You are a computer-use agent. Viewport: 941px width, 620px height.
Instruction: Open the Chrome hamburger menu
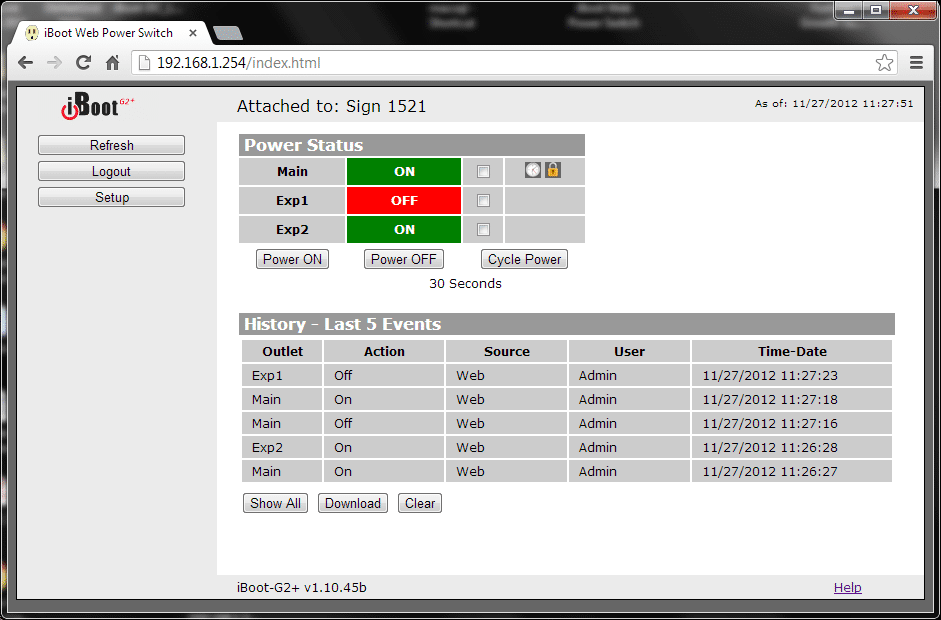pyautogui.click(x=916, y=63)
